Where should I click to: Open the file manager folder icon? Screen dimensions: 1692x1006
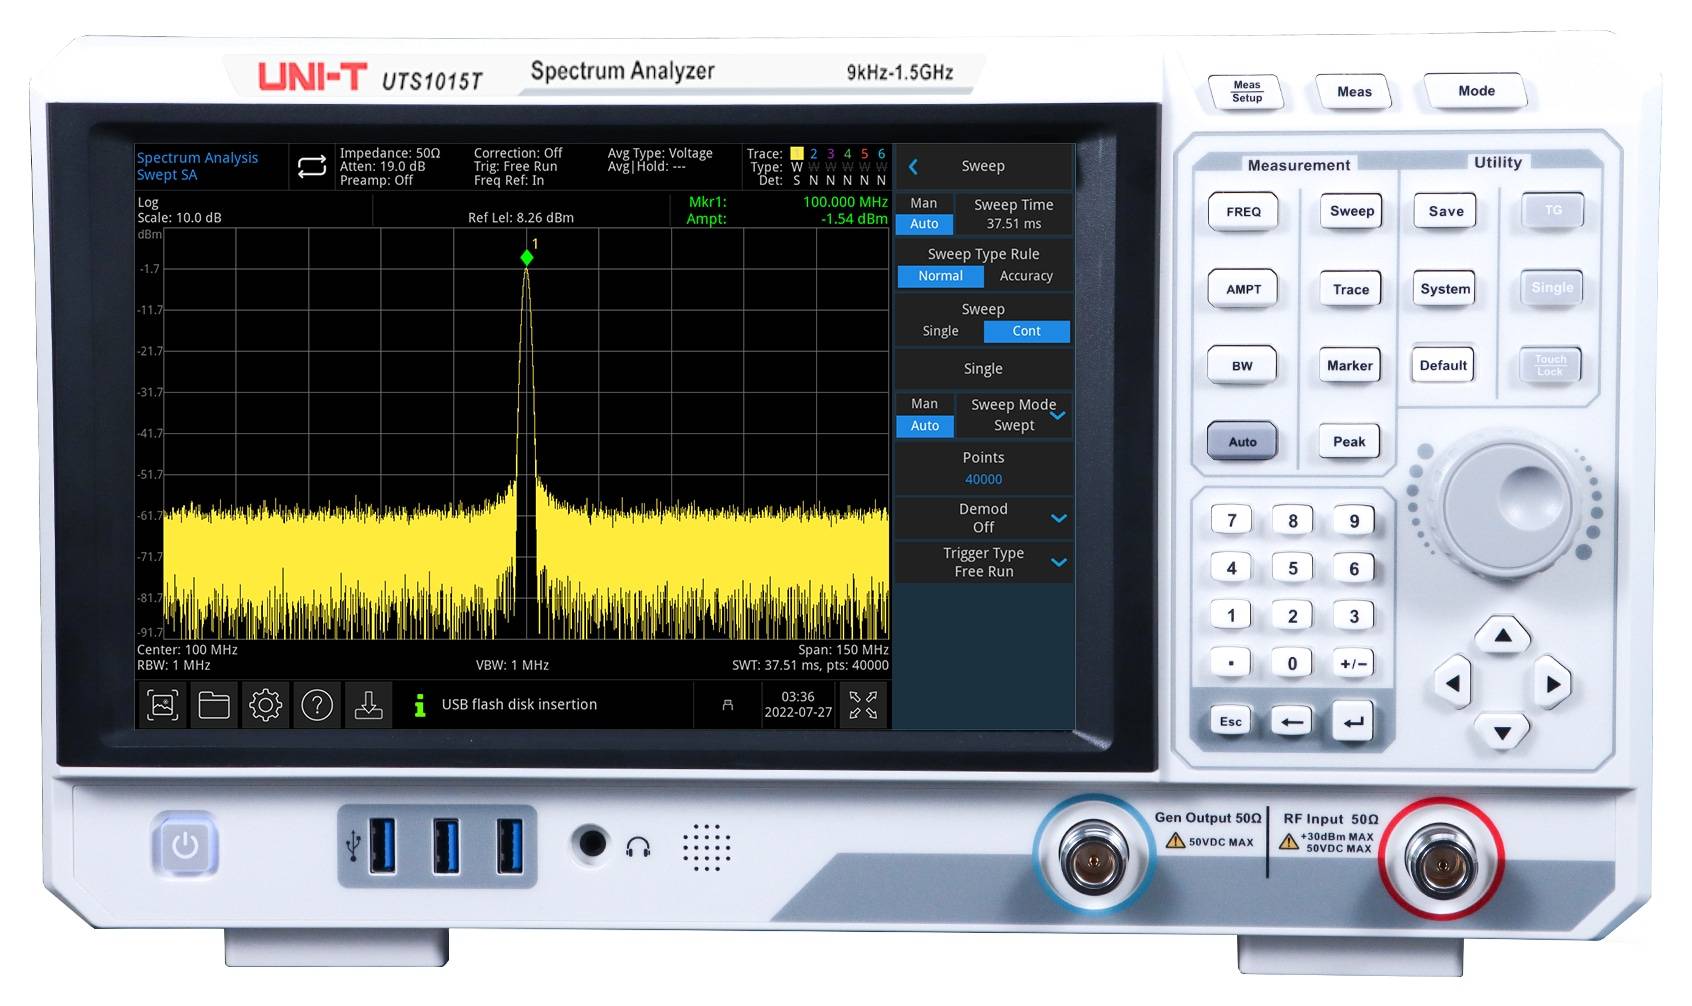click(213, 704)
